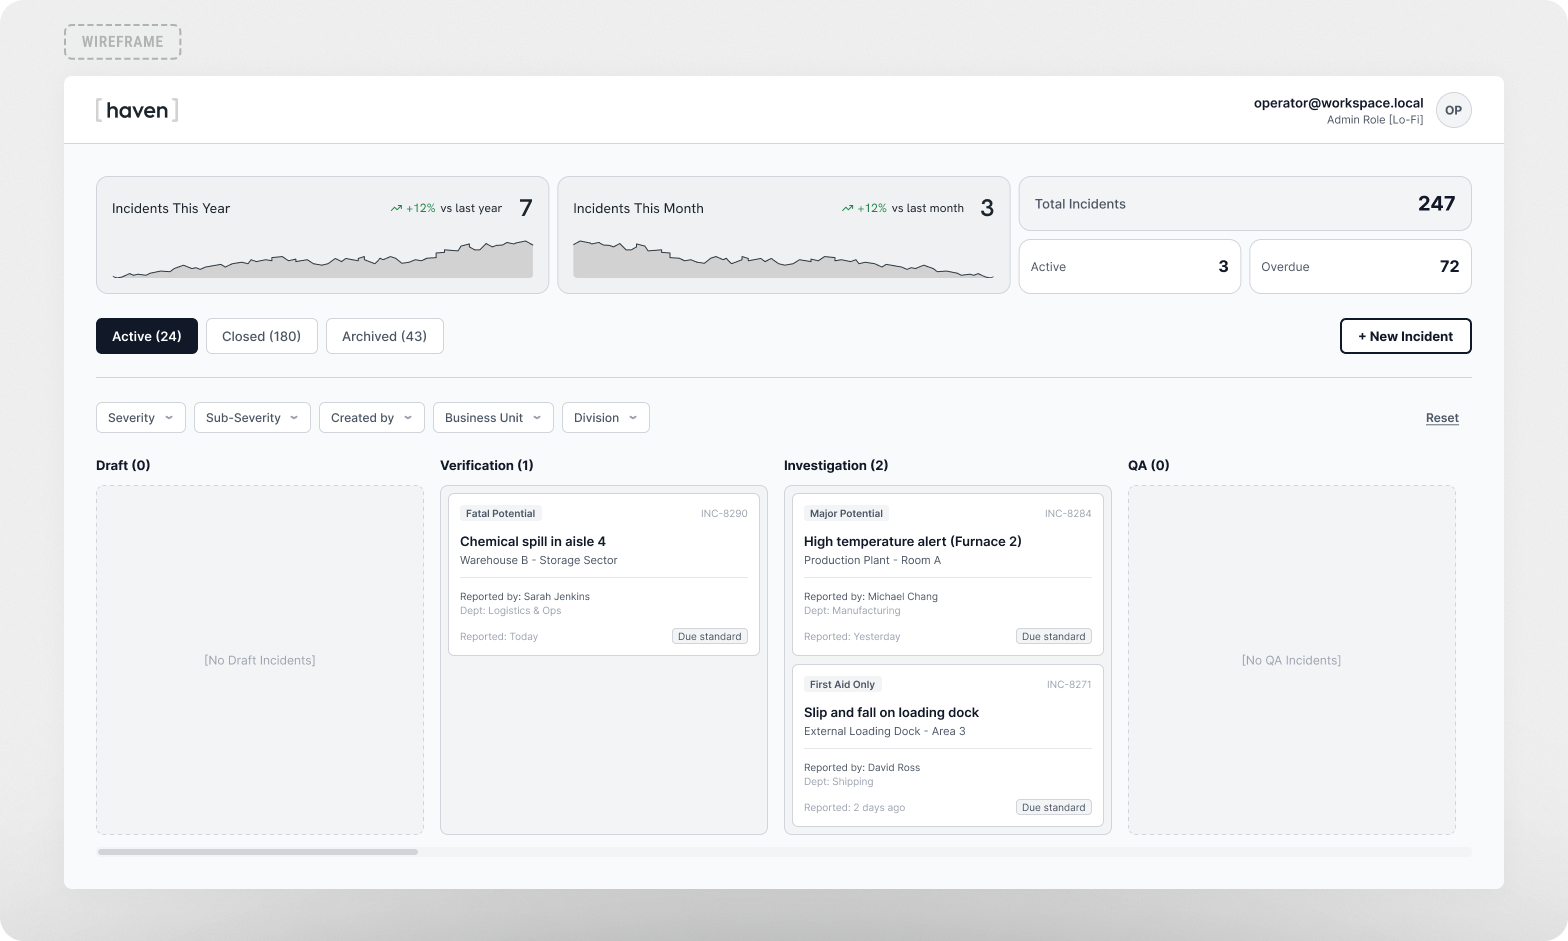Click incident ID INC-8284

click(1068, 513)
